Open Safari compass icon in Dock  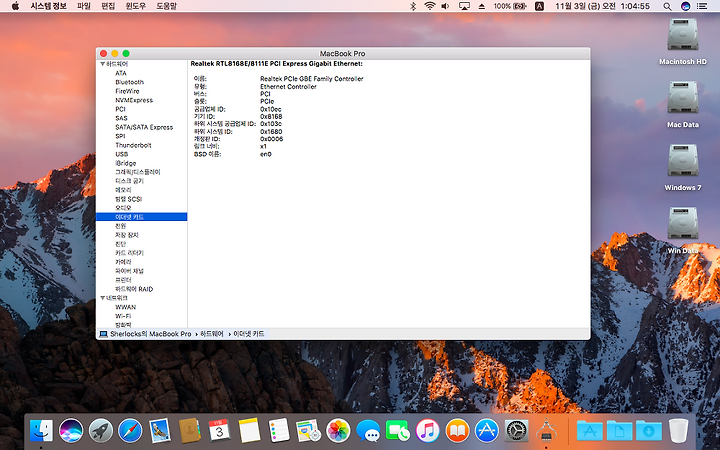pyautogui.click(x=130, y=431)
